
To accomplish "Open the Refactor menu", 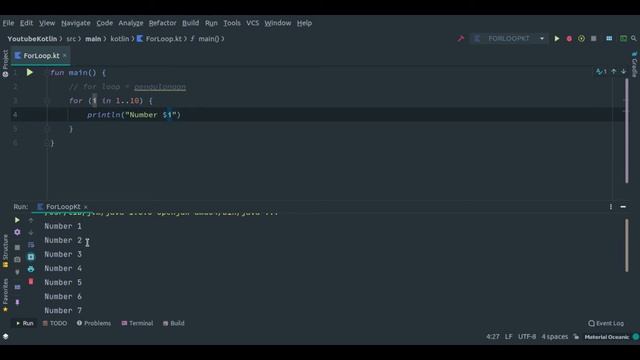I will click(x=162, y=23).
